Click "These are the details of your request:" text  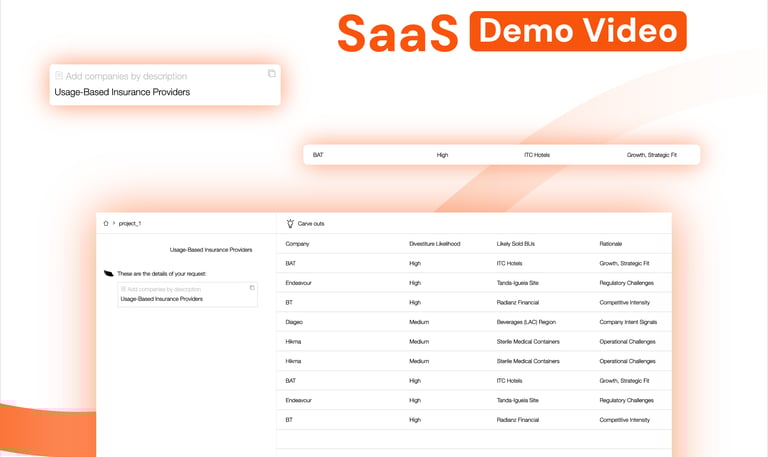point(162,274)
